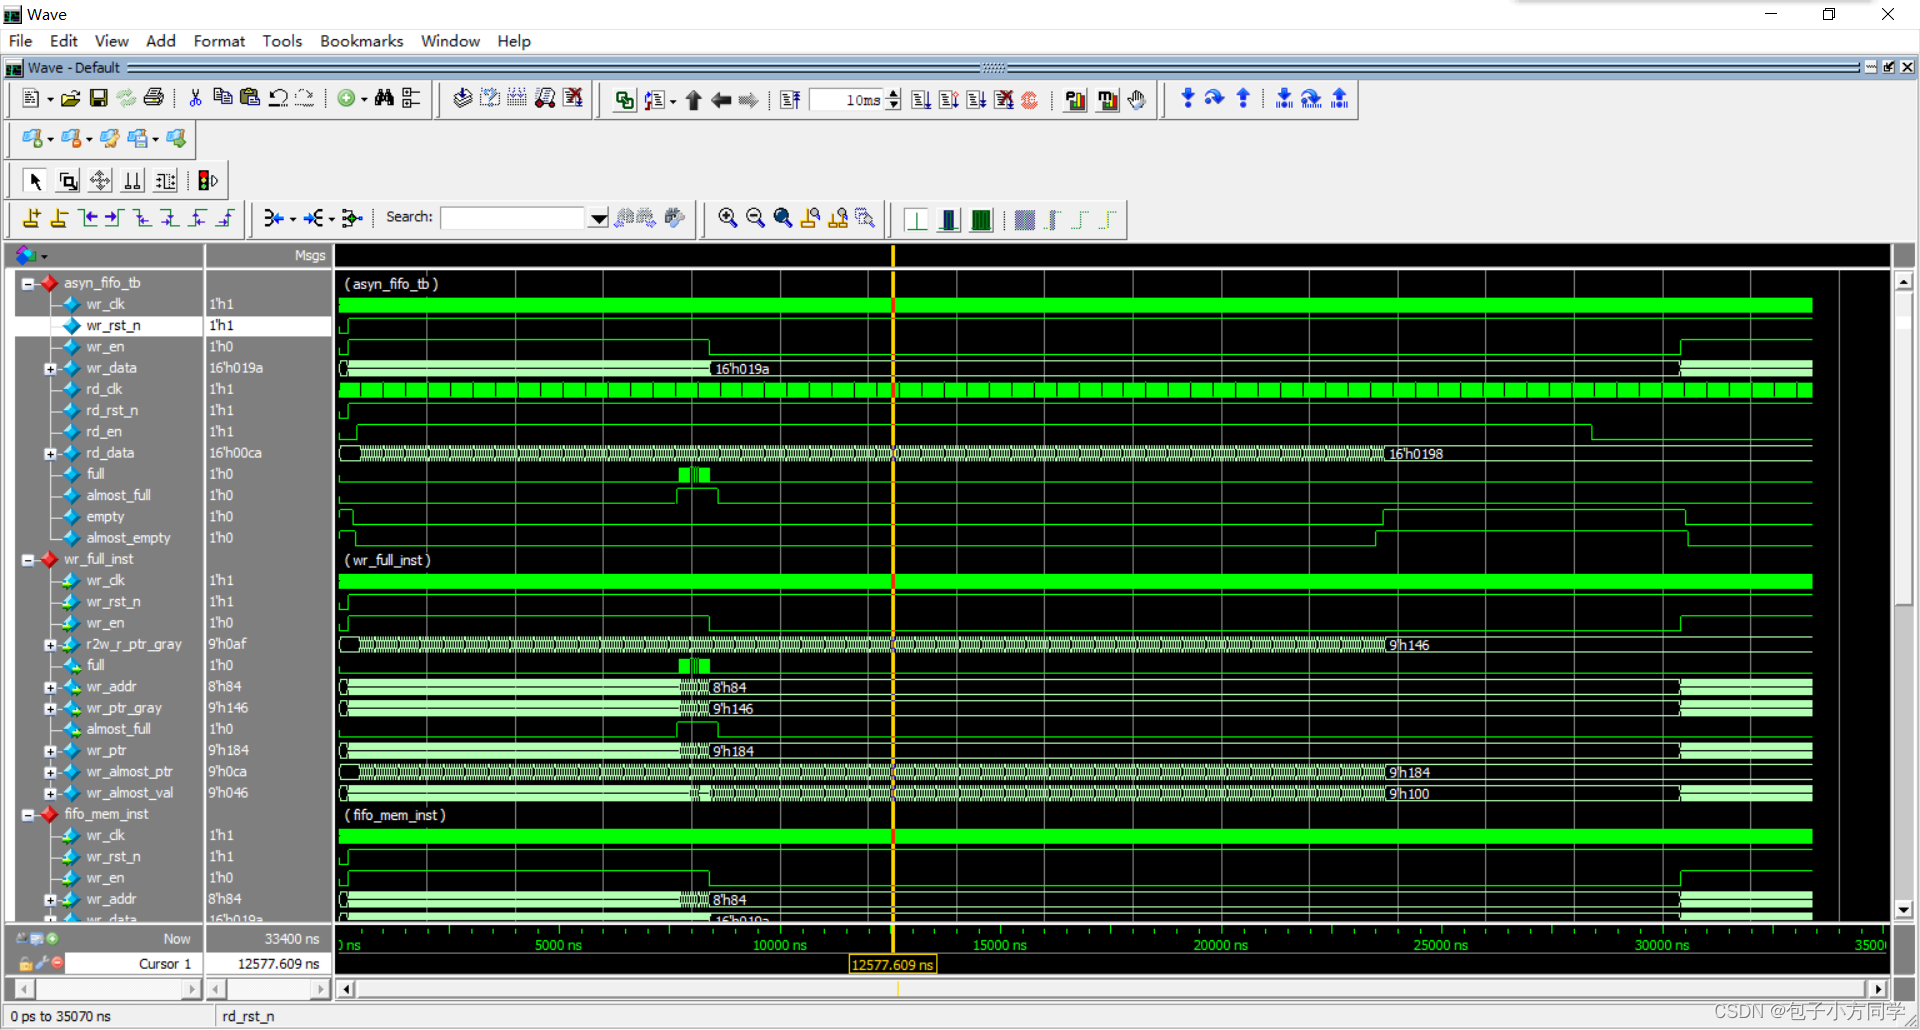The image size is (1920, 1030).
Task: Toggle the cursor lock icon beside Cursor 1
Action: tap(26, 964)
